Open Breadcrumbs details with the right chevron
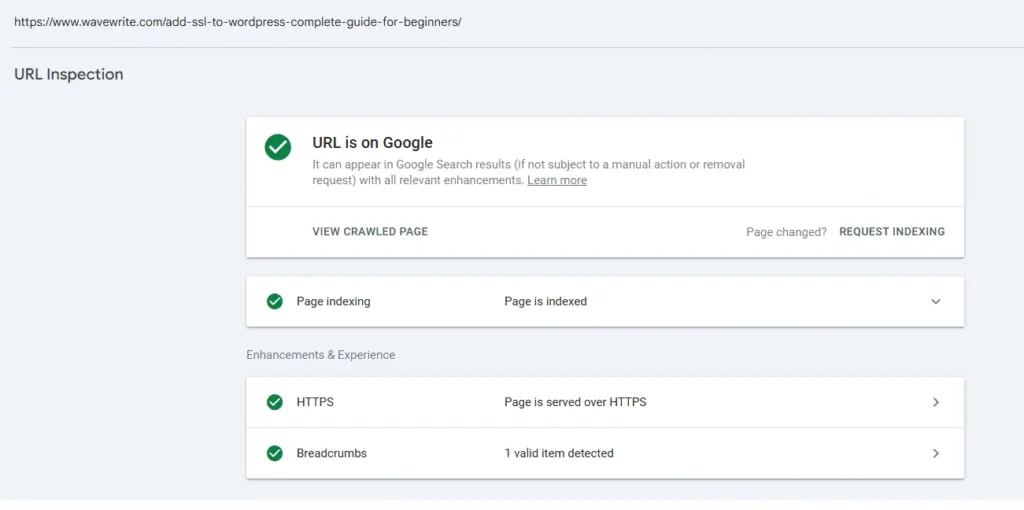The width and height of the screenshot is (1024, 510). pos(936,453)
